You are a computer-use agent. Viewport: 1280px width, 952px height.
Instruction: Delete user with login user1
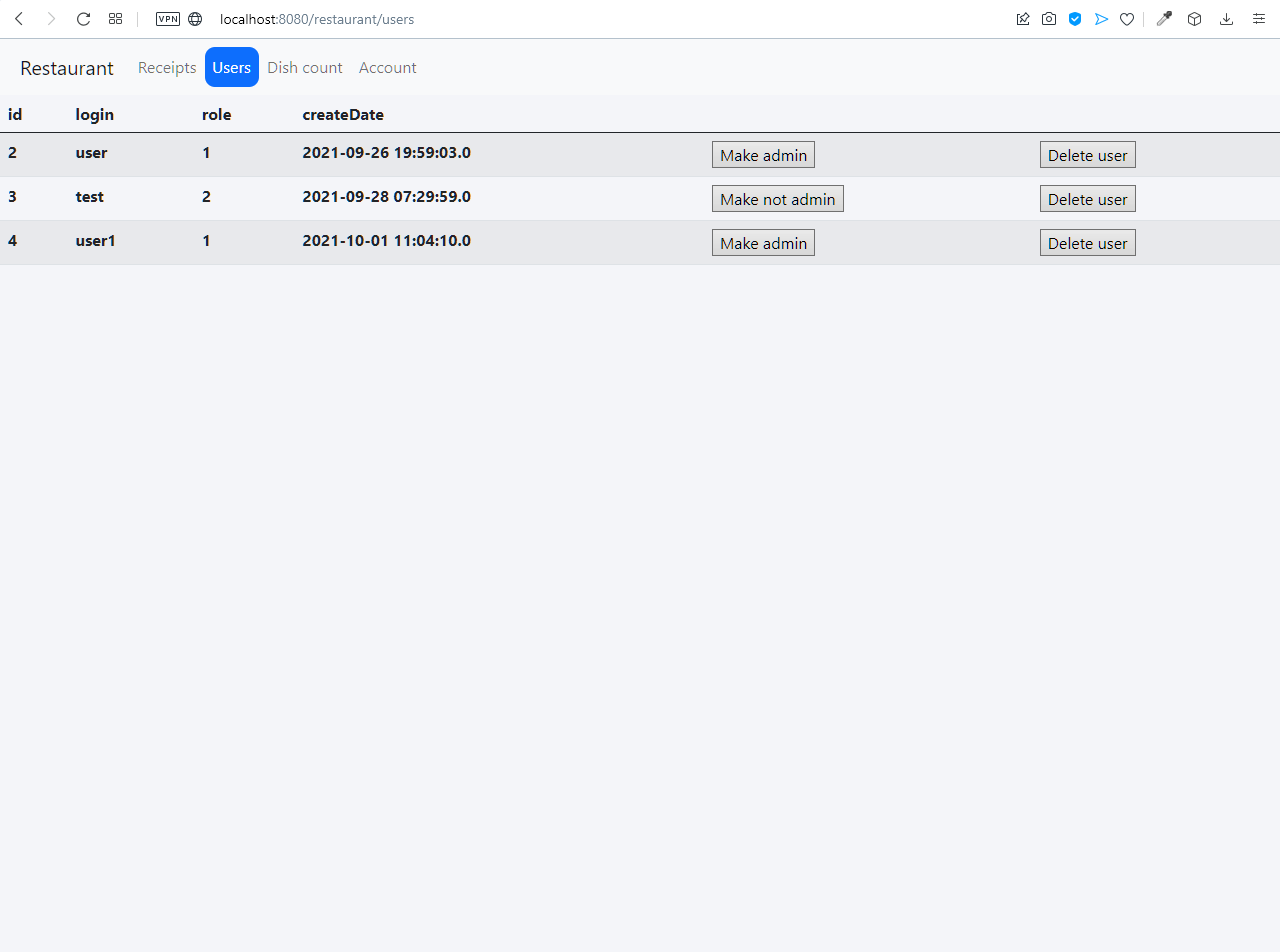(x=1088, y=243)
